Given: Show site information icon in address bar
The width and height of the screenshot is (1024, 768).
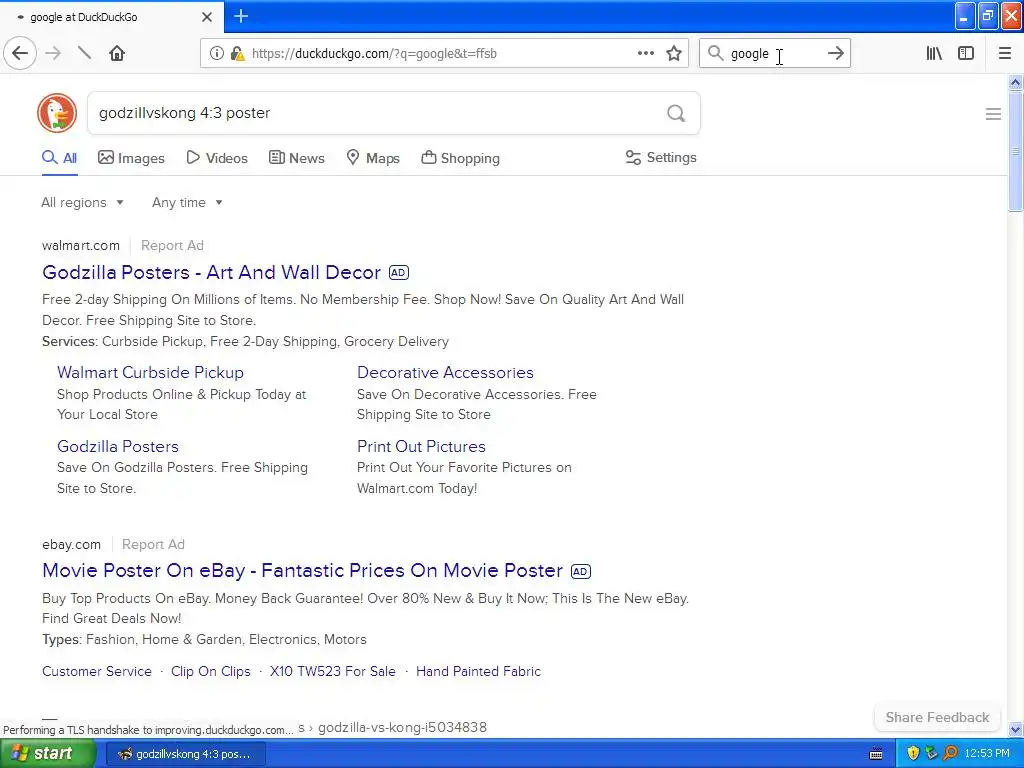Looking at the screenshot, I should pyautogui.click(x=216, y=54).
